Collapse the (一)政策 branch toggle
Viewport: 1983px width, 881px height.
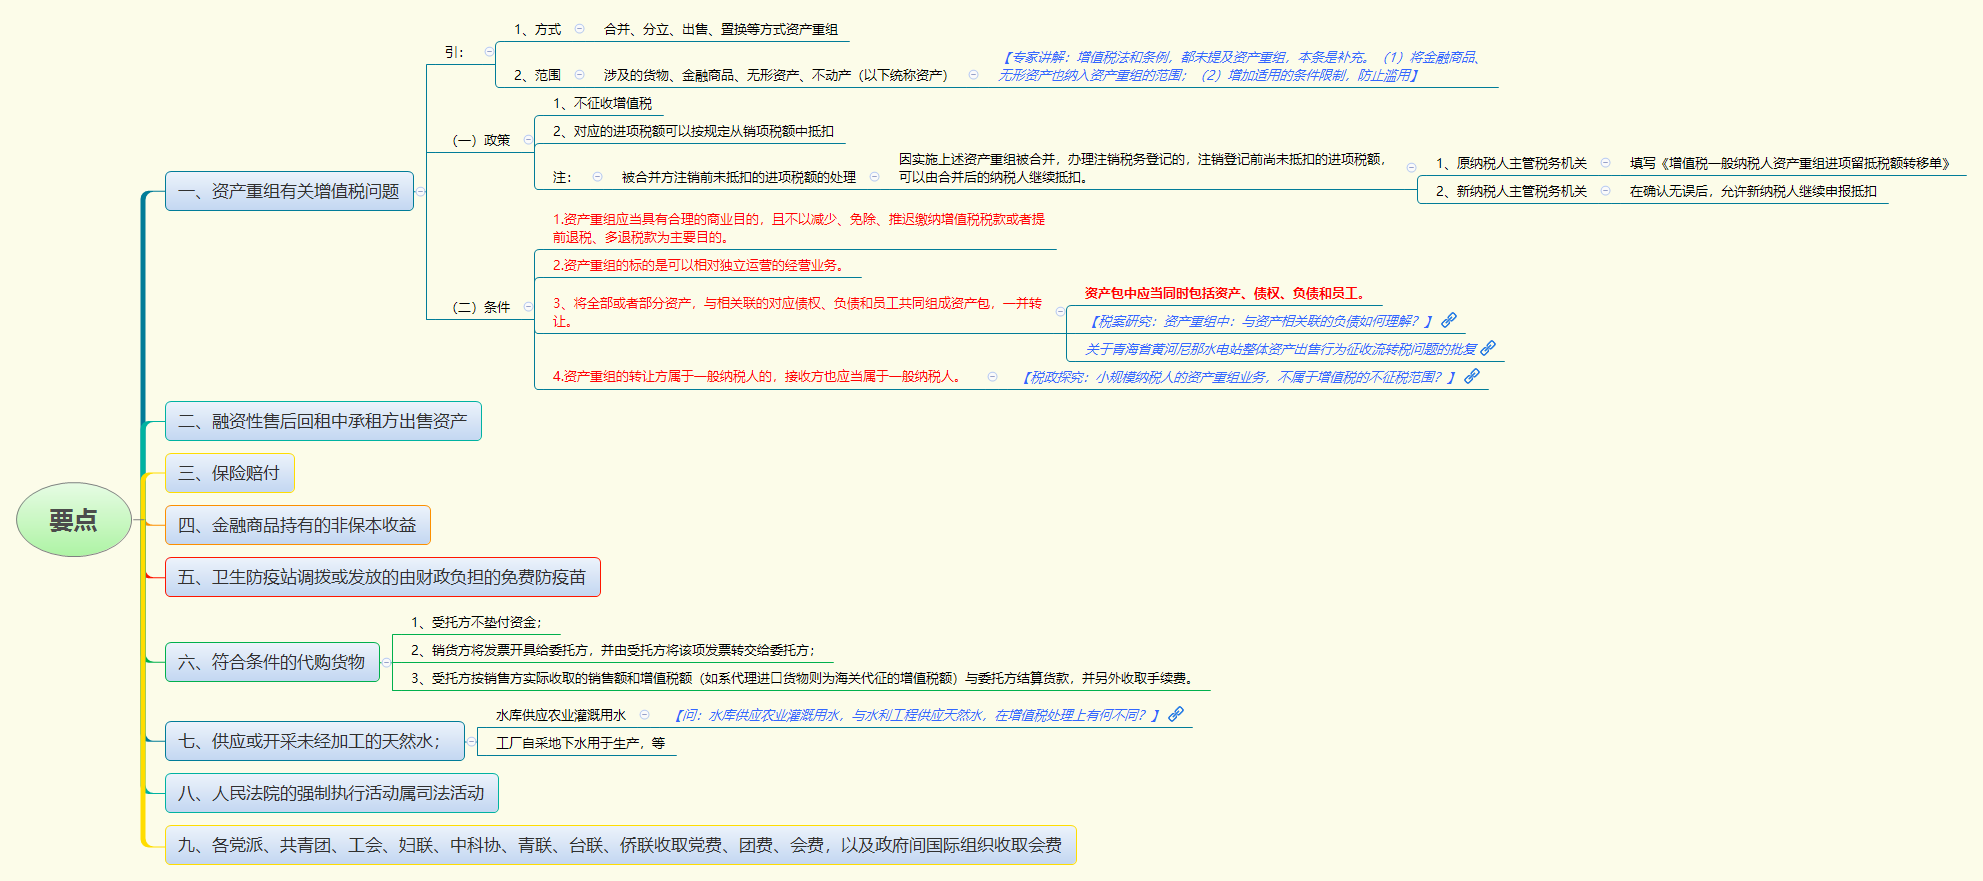[x=528, y=140]
